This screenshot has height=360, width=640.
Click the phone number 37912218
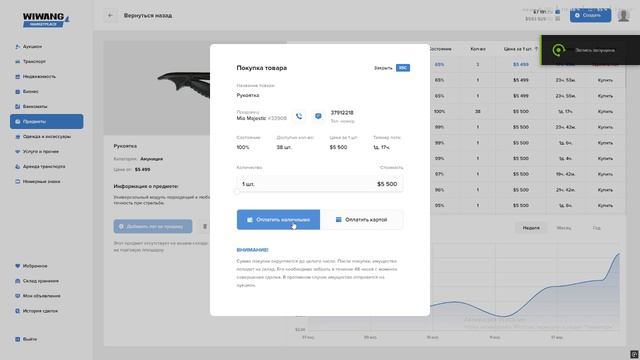coord(342,113)
